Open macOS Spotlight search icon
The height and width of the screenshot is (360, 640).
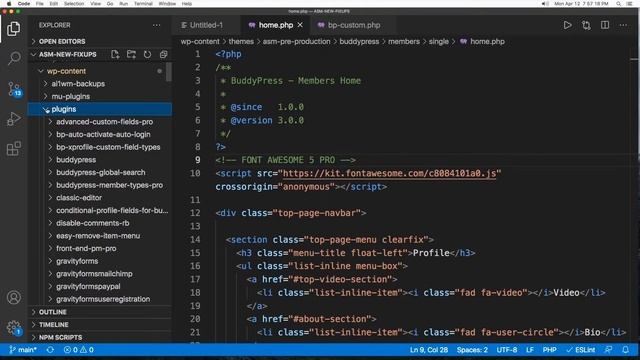619,4
